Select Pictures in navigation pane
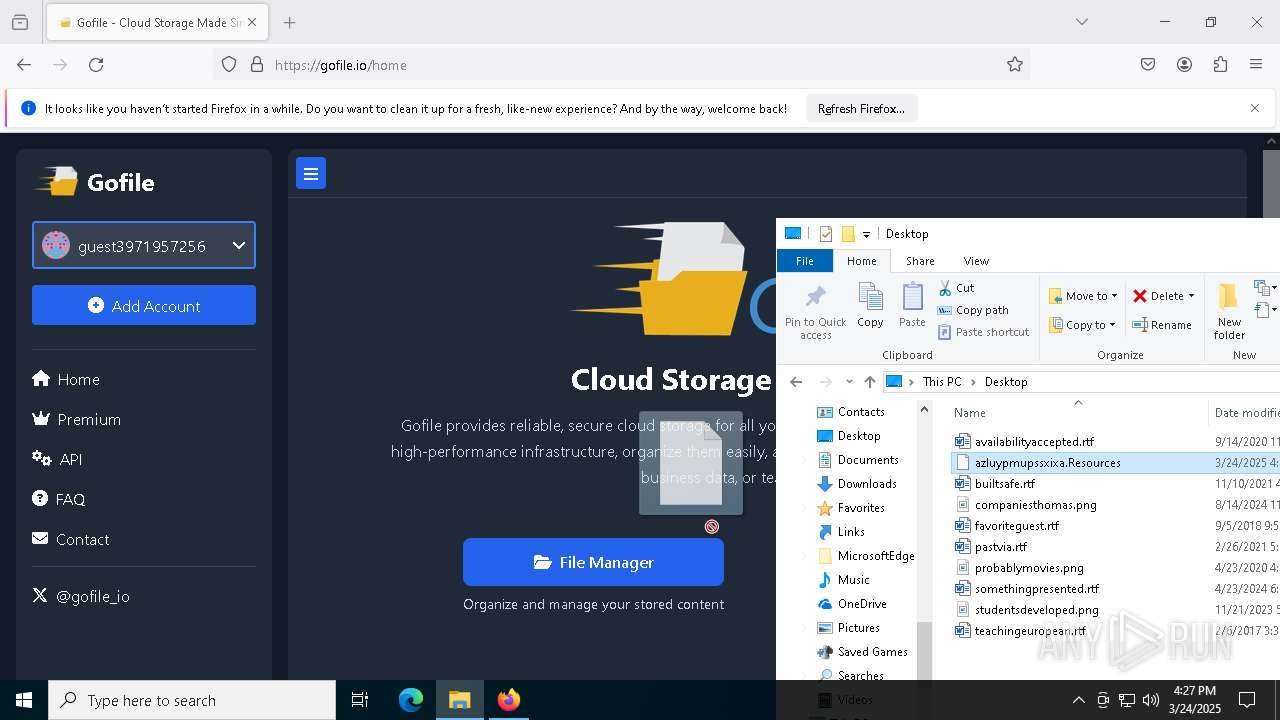 pyautogui.click(x=848, y=628)
